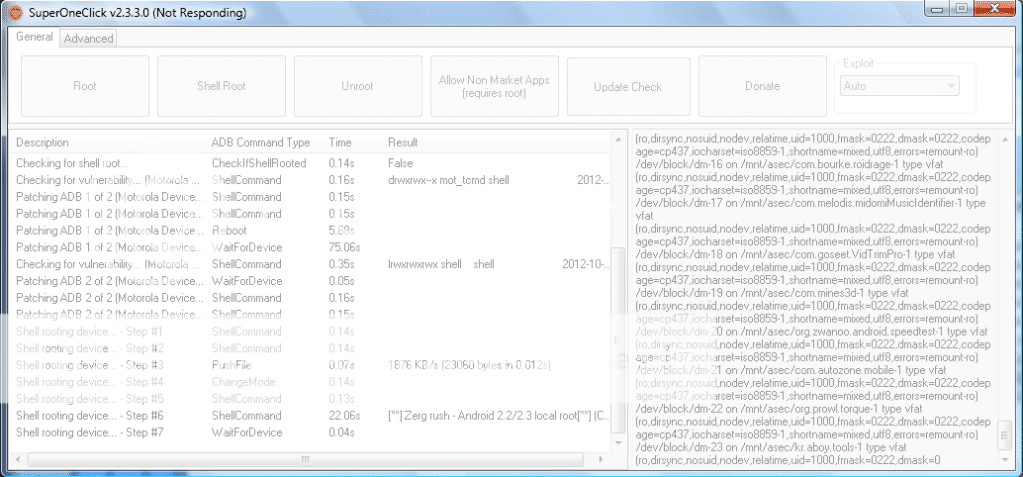This screenshot has width=1023, height=477.
Task: Select the General tab
Action: point(34,37)
